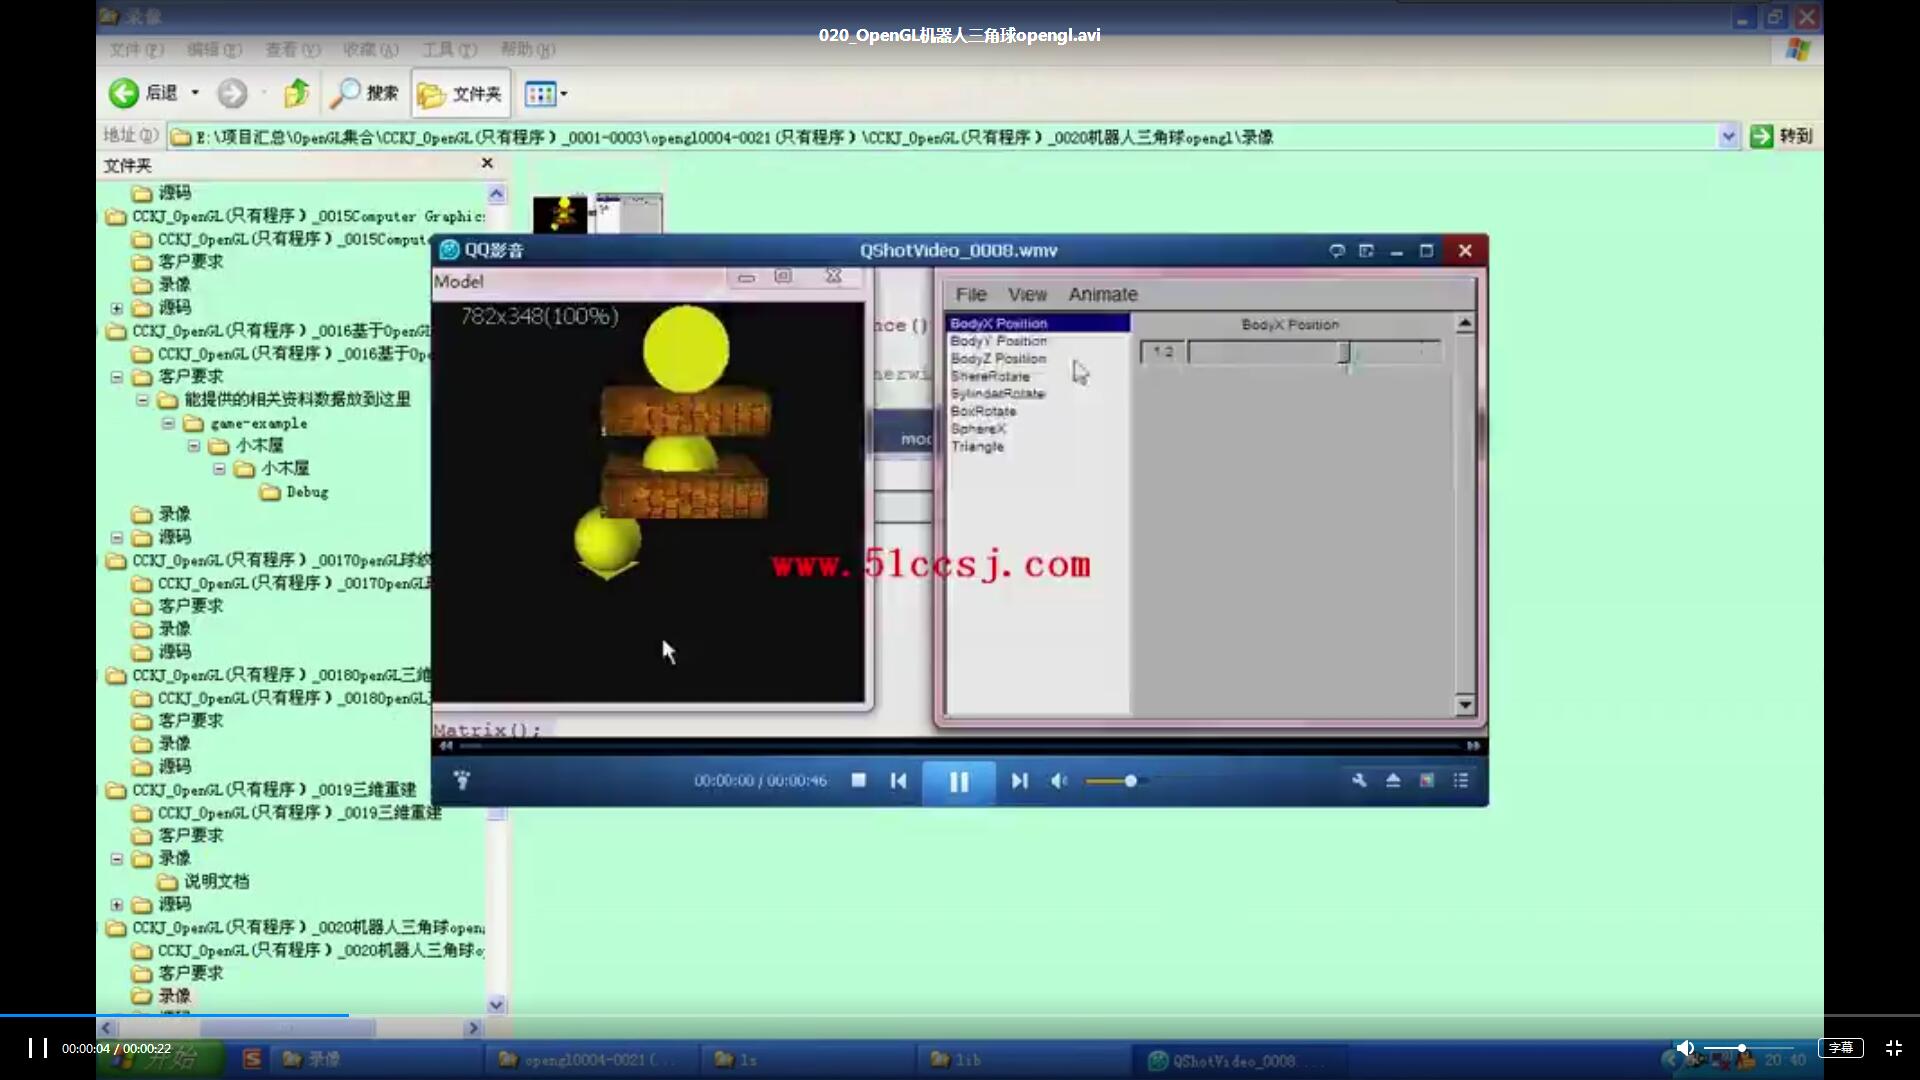Open the Windows start button
1920x1080 pixels.
162,1059
